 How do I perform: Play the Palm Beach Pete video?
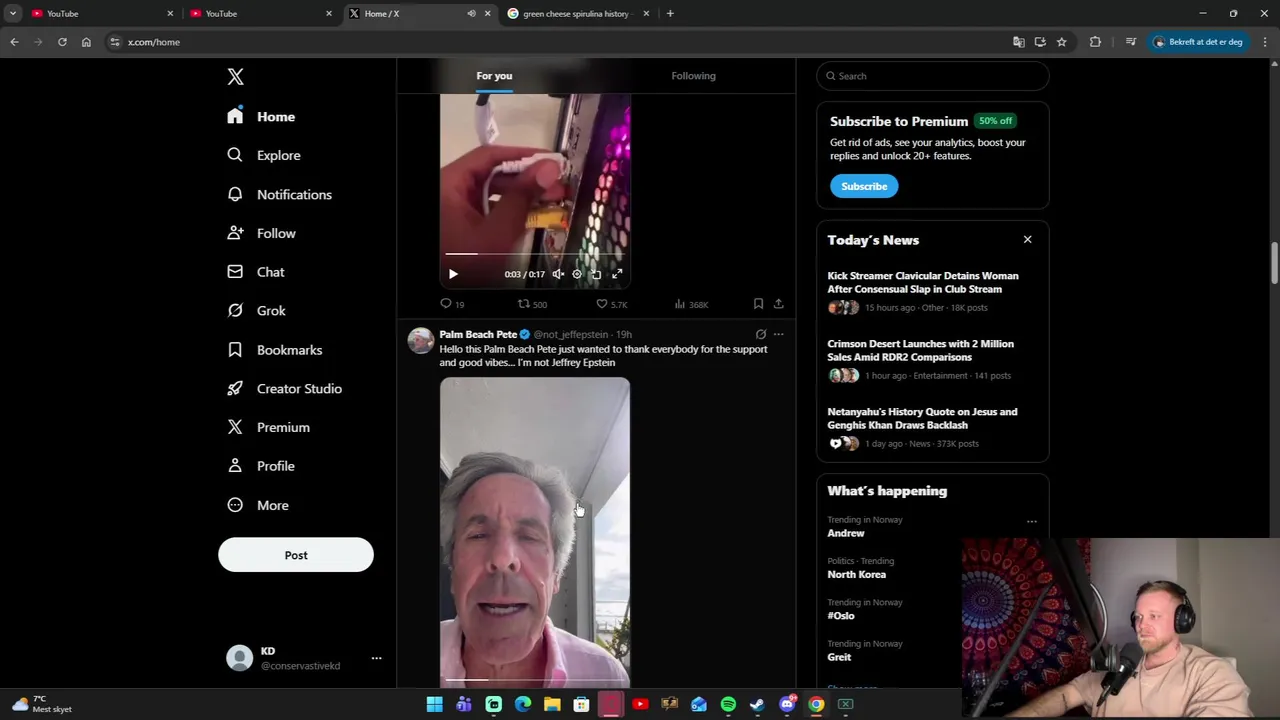point(535,531)
